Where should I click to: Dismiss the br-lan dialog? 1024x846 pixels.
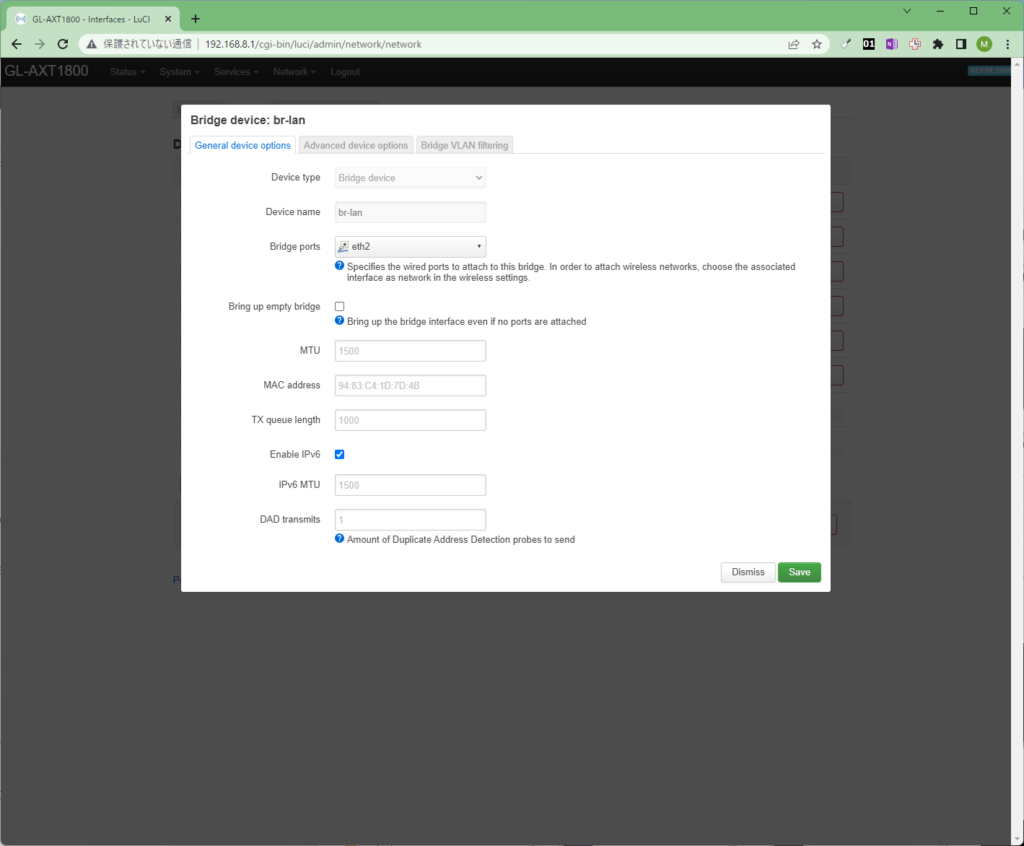coord(747,572)
